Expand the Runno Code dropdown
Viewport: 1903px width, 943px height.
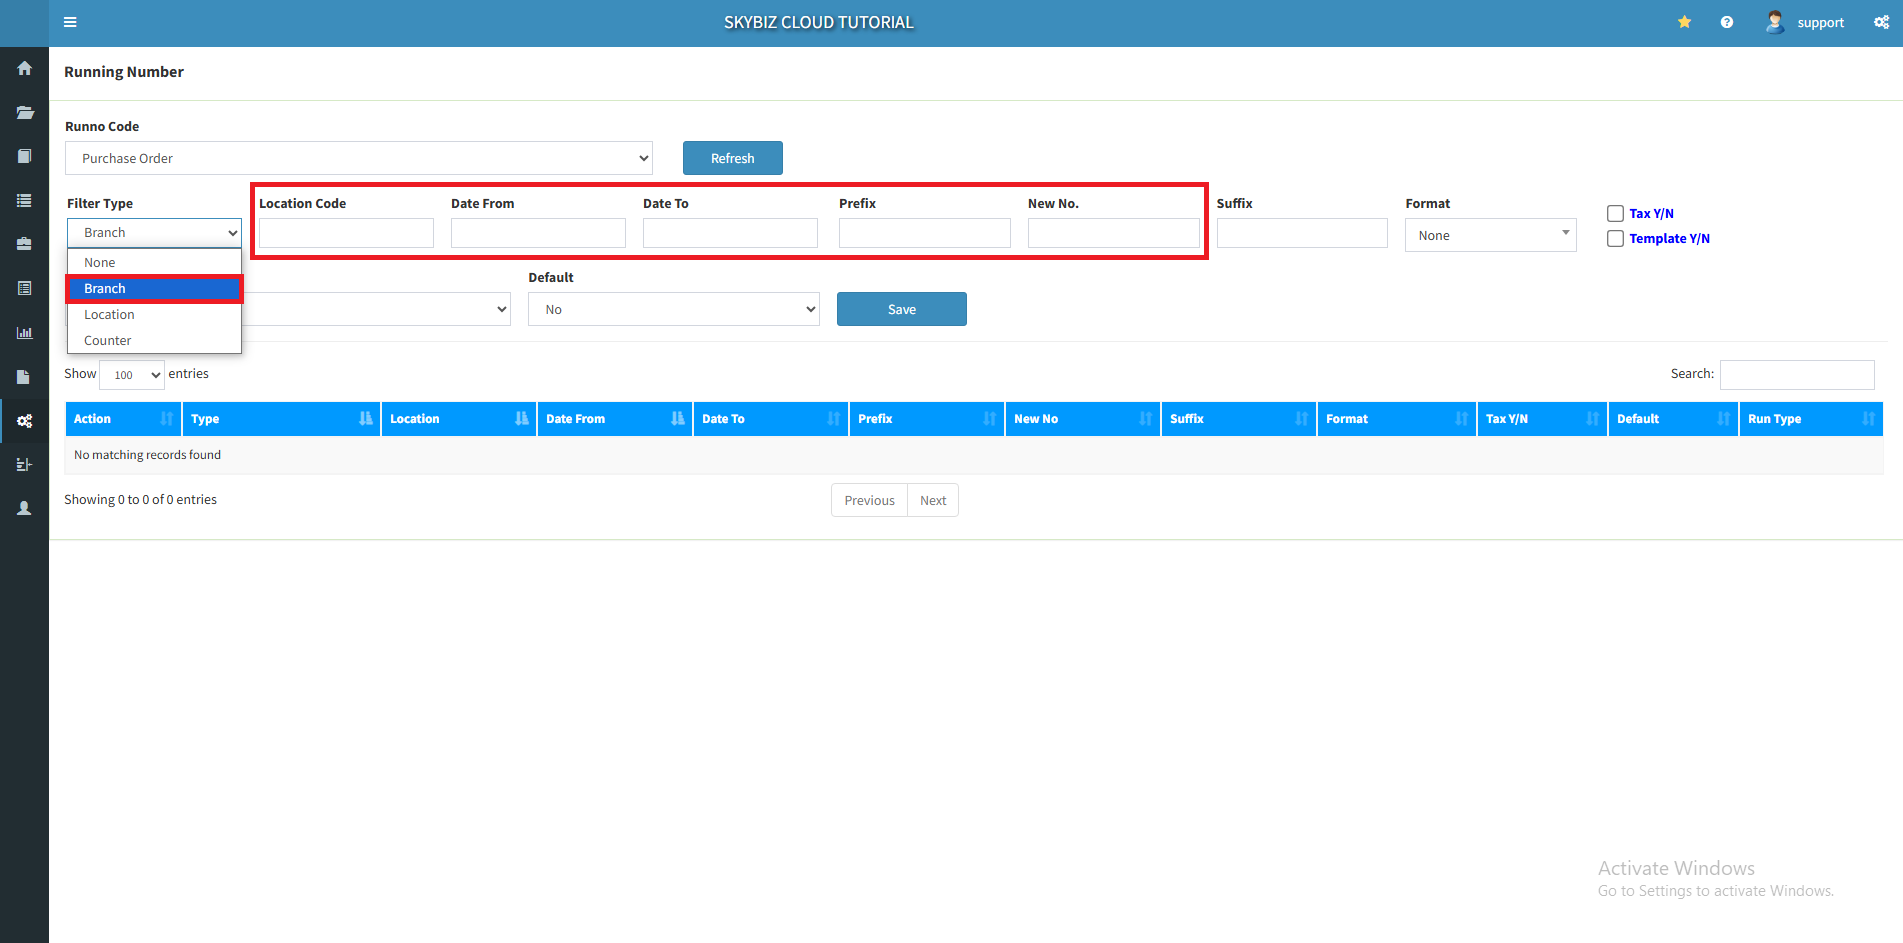coord(358,158)
